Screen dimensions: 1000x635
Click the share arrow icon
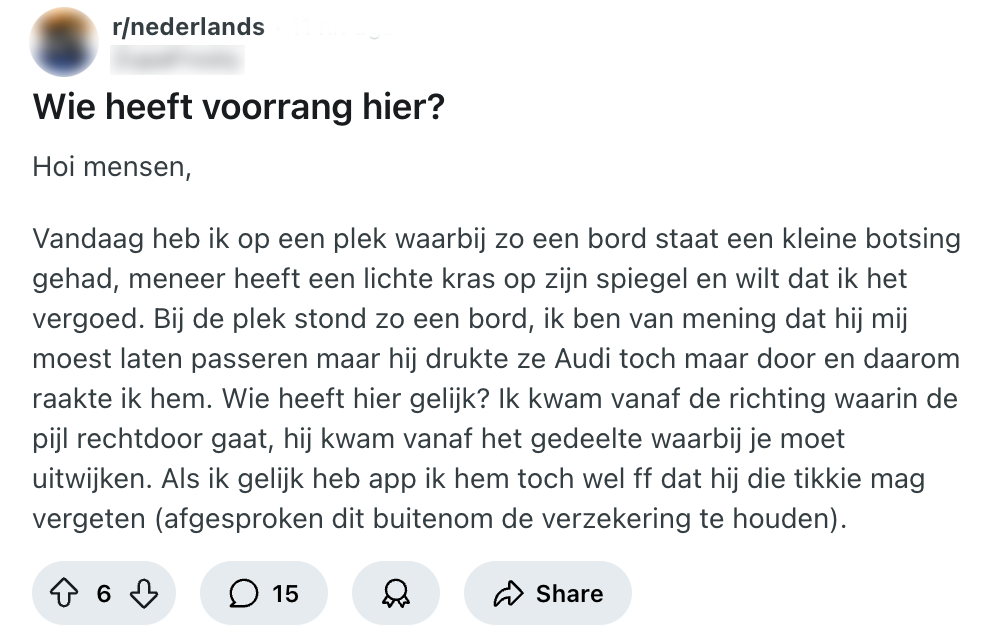click(x=507, y=594)
